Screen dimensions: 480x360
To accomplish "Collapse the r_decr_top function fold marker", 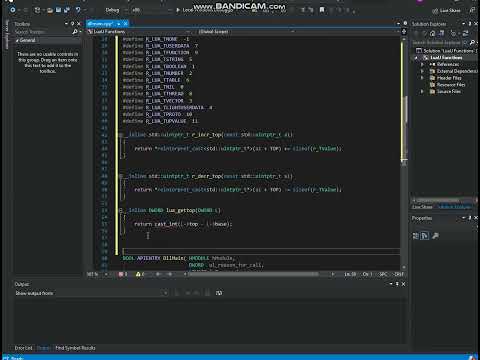I will click(121, 176).
